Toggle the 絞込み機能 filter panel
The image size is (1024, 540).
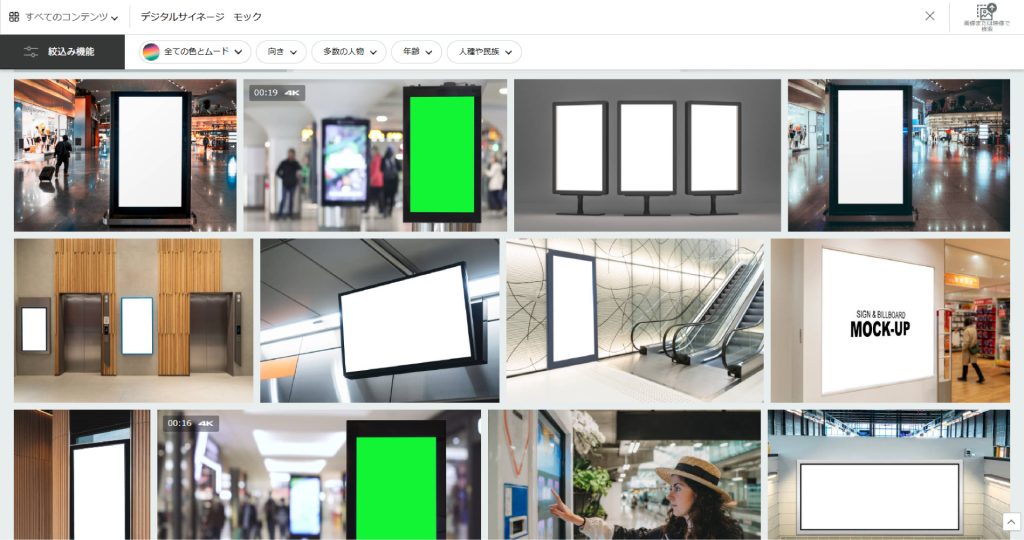pos(62,52)
